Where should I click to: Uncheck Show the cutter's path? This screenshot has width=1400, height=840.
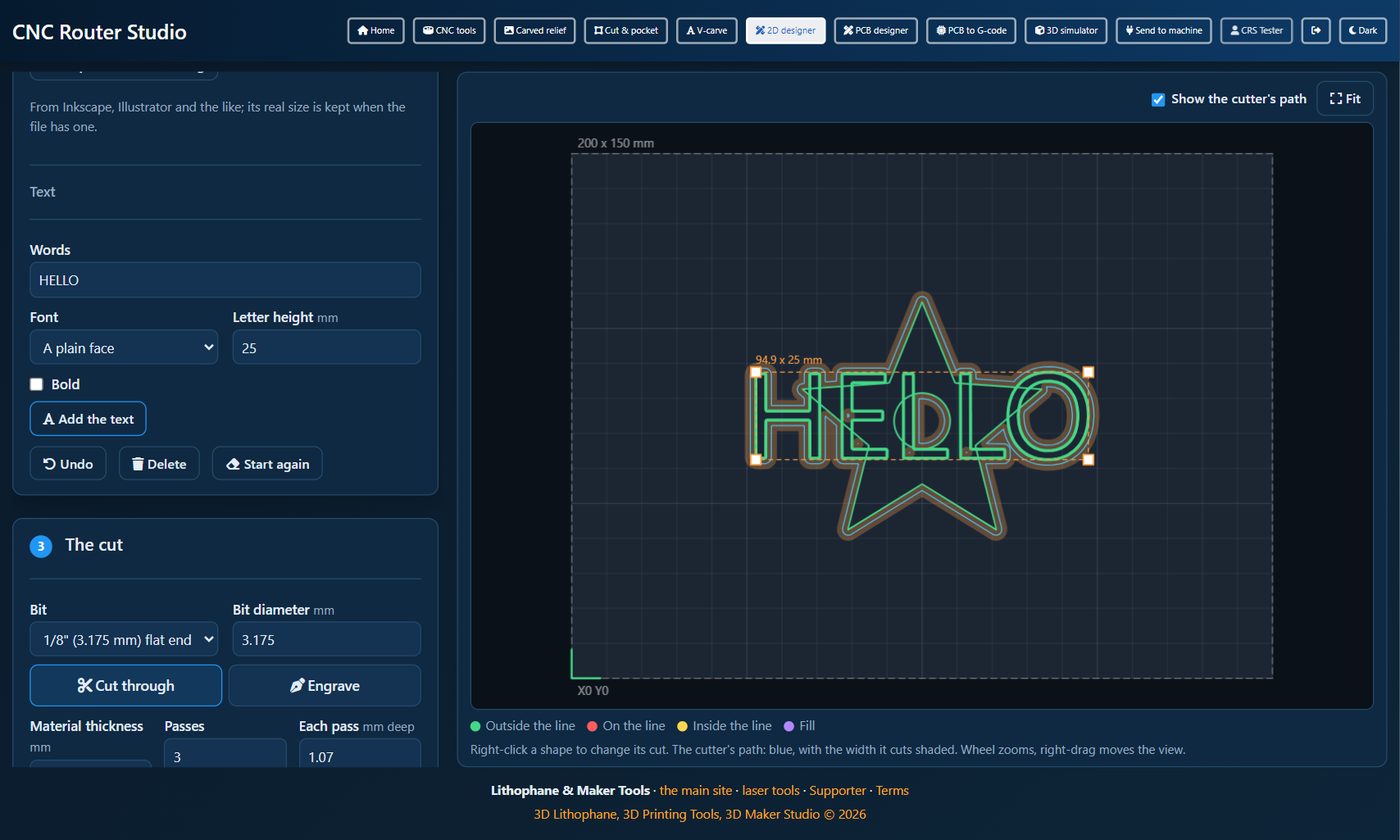point(1158,99)
